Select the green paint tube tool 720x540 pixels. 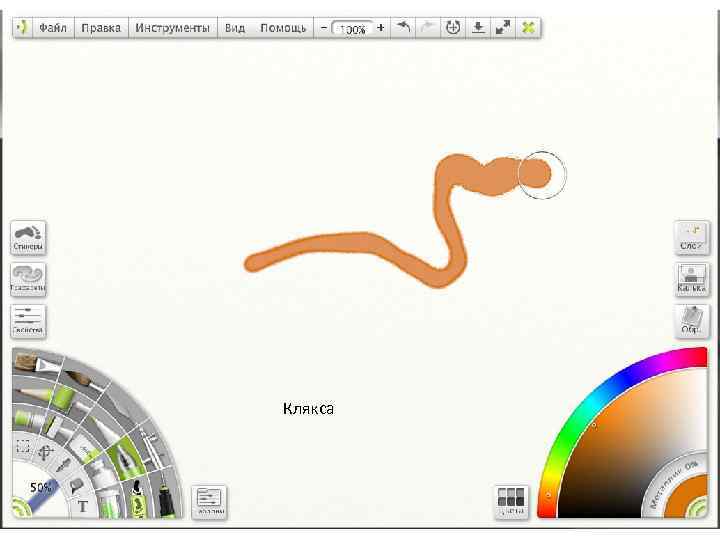point(28,418)
